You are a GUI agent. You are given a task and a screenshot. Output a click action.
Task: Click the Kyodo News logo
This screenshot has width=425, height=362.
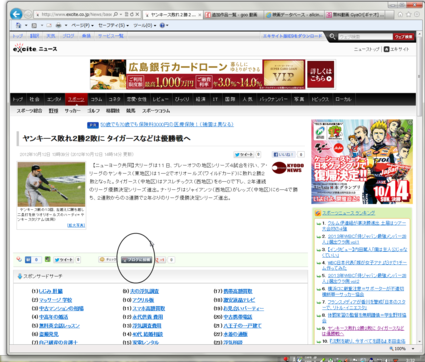(288, 167)
